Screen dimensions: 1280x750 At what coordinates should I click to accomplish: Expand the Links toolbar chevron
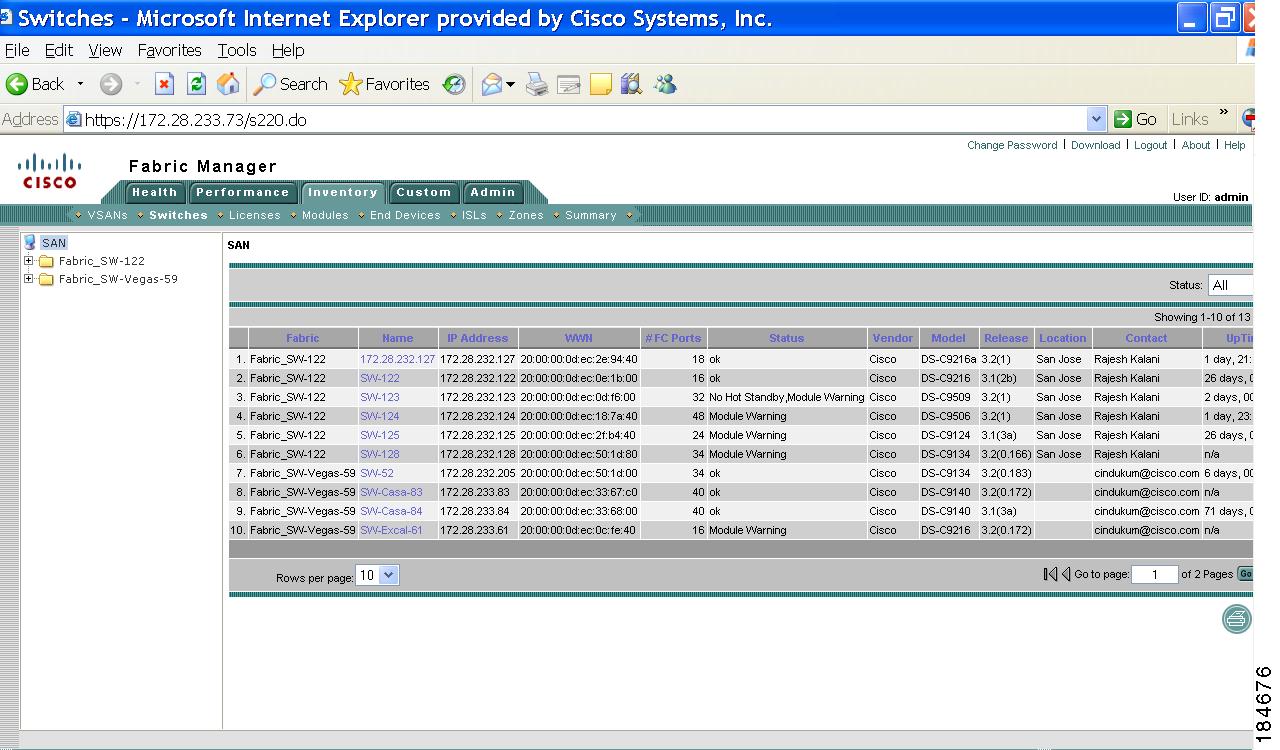pos(1224,113)
